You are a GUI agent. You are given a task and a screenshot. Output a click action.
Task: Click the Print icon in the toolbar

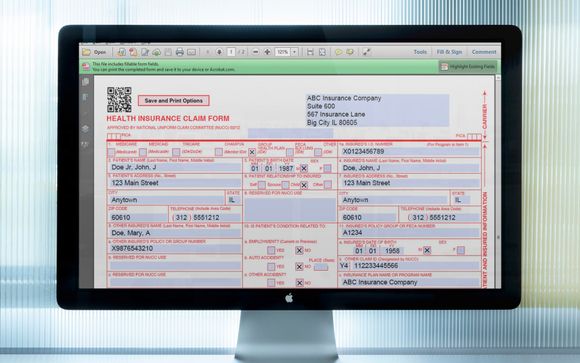(x=180, y=52)
